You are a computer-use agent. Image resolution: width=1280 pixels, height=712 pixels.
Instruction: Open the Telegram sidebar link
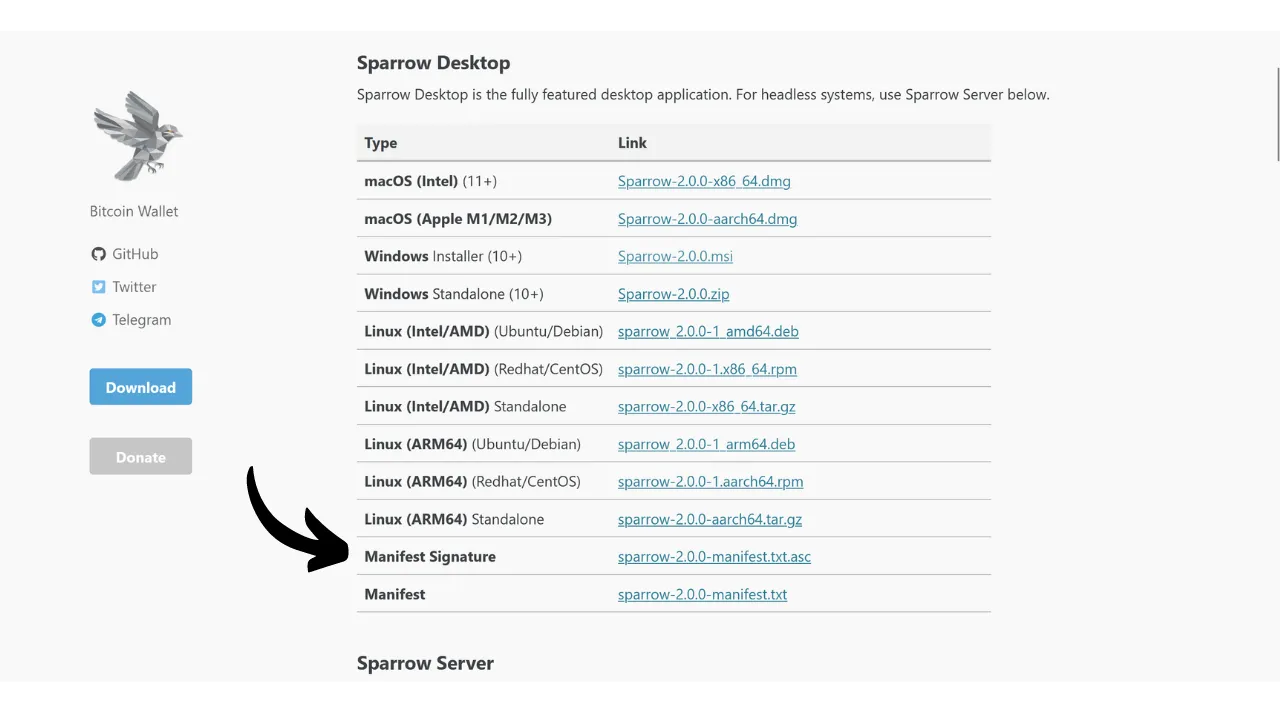click(141, 320)
